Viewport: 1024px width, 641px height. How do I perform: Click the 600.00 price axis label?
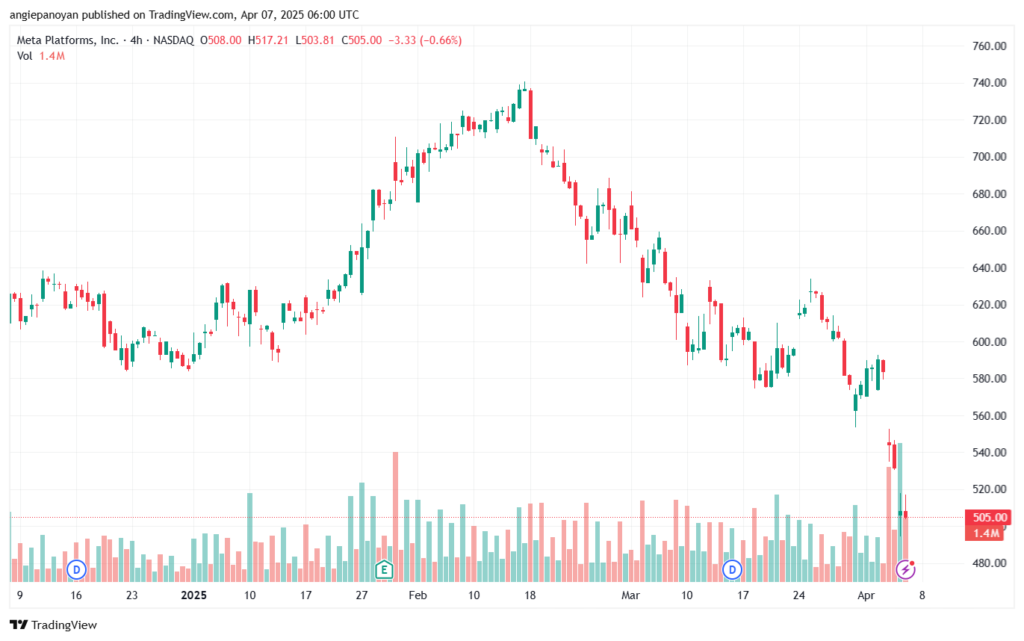click(x=989, y=342)
